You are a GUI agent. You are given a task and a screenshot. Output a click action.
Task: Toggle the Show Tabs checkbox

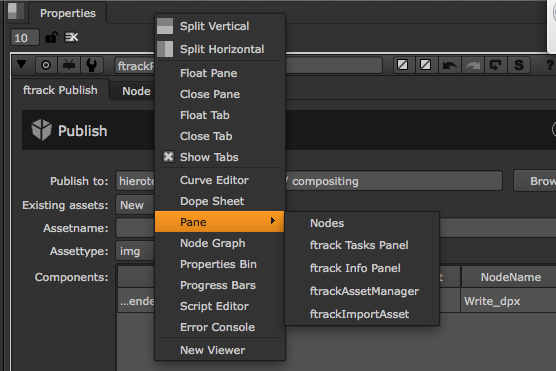click(x=168, y=157)
